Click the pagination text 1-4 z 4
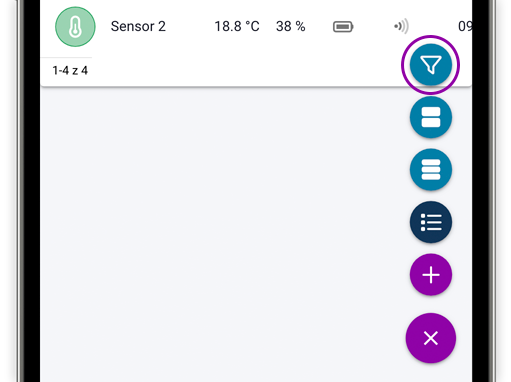 click(70, 70)
